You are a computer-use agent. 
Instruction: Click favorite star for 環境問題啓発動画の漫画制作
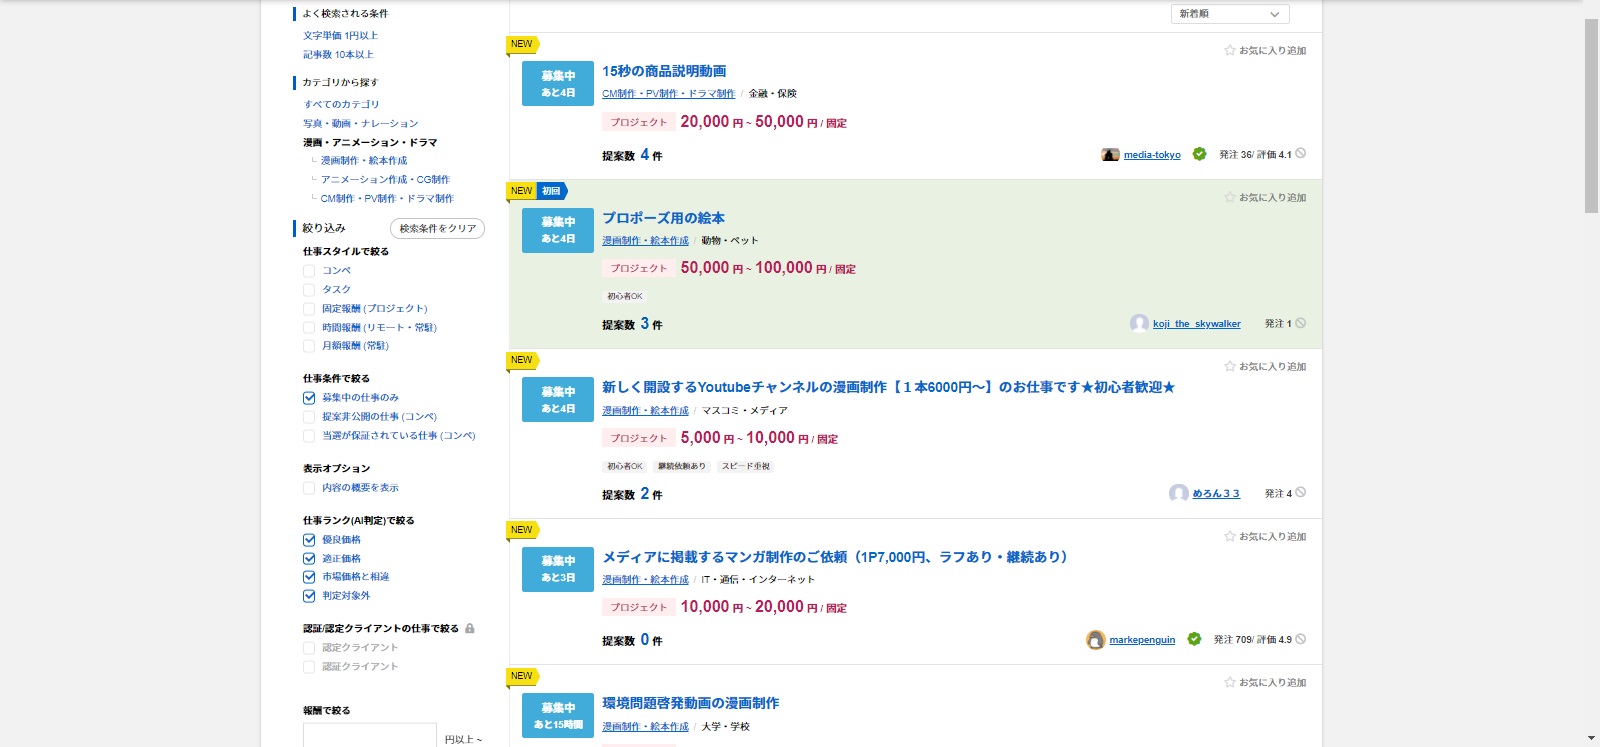[x=1230, y=682]
